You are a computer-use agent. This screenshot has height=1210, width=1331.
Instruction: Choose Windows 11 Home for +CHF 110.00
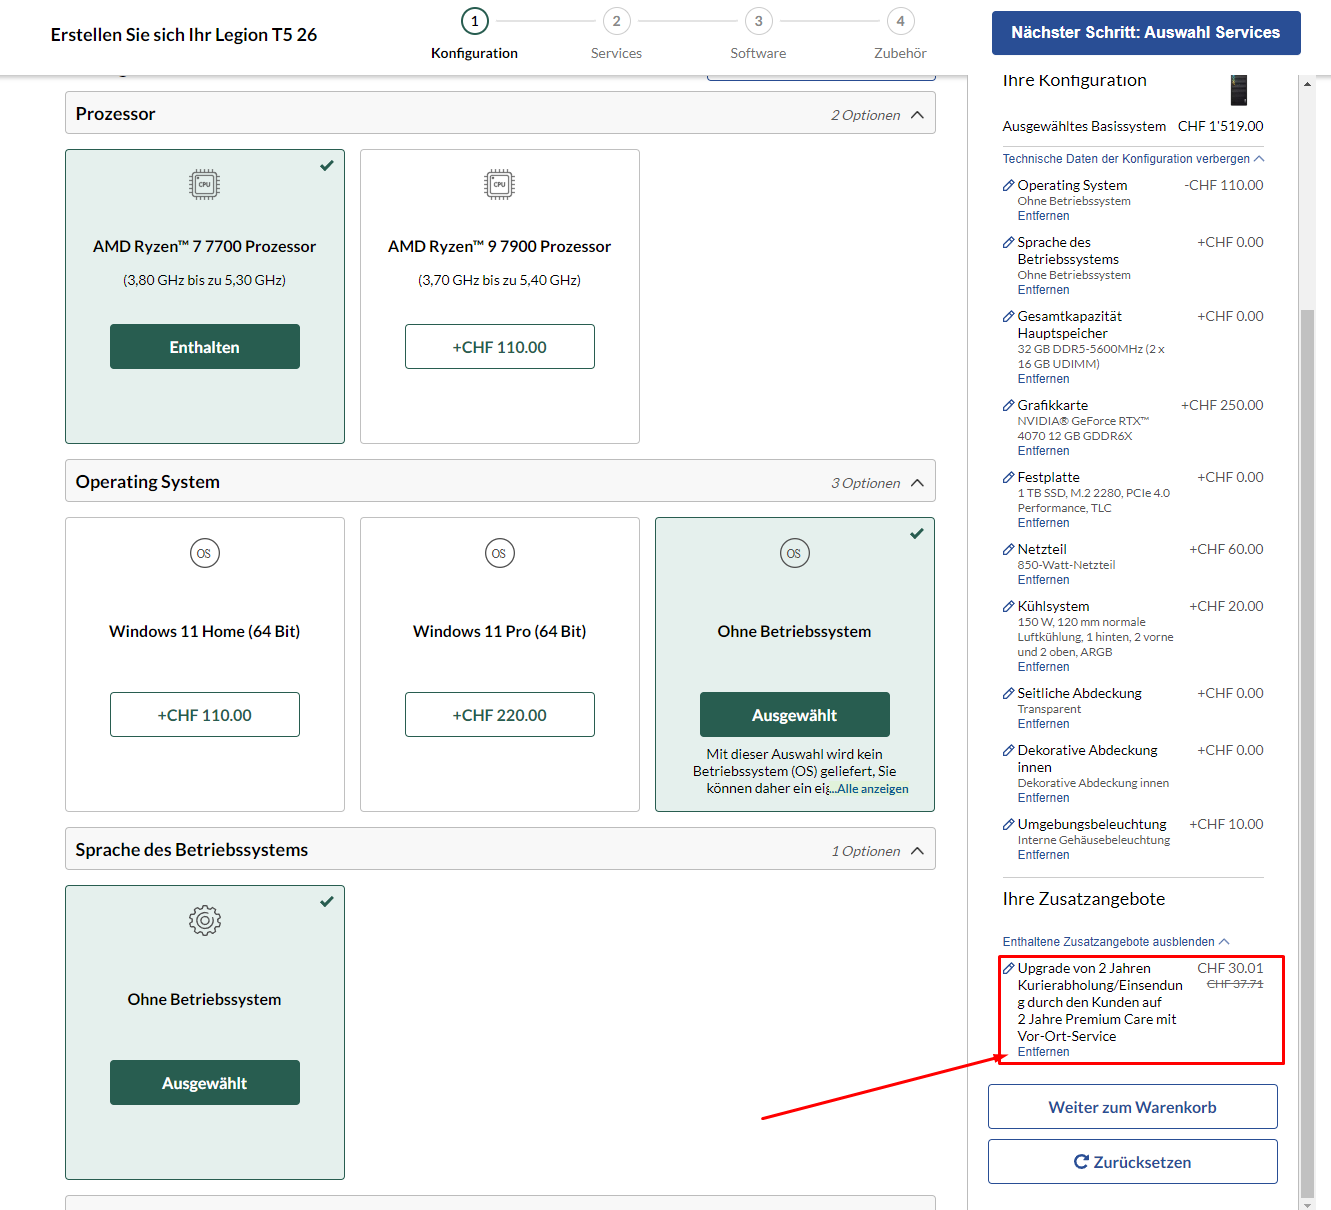pos(204,715)
